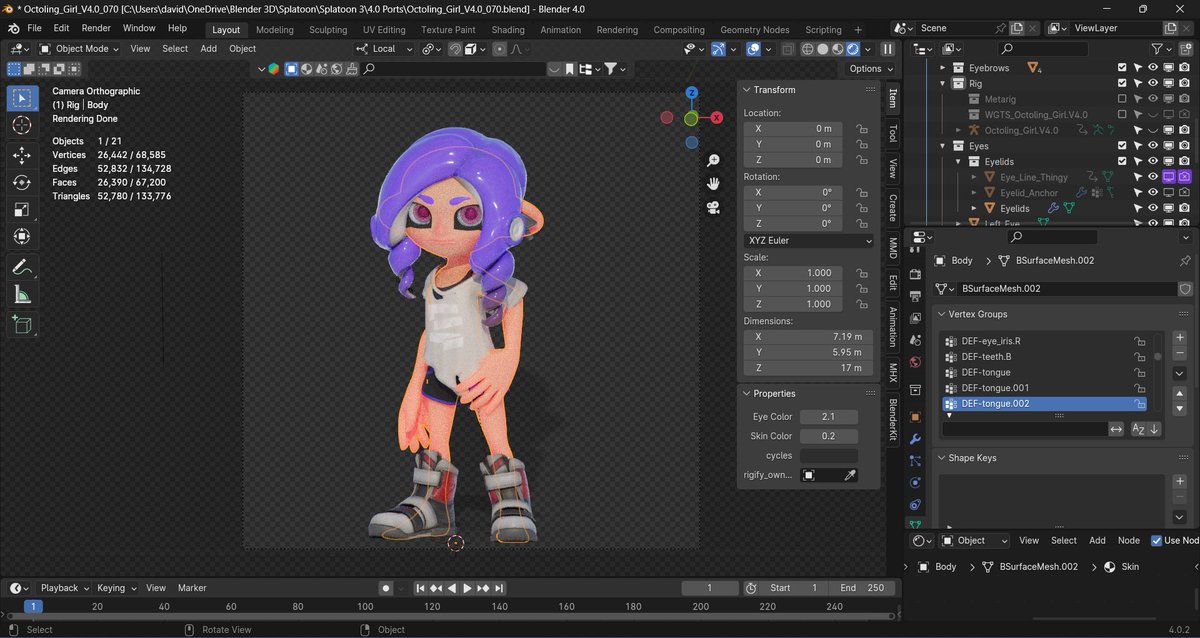Image resolution: width=1200 pixels, height=638 pixels.
Task: Collapse the Transform panel
Action: (746, 90)
